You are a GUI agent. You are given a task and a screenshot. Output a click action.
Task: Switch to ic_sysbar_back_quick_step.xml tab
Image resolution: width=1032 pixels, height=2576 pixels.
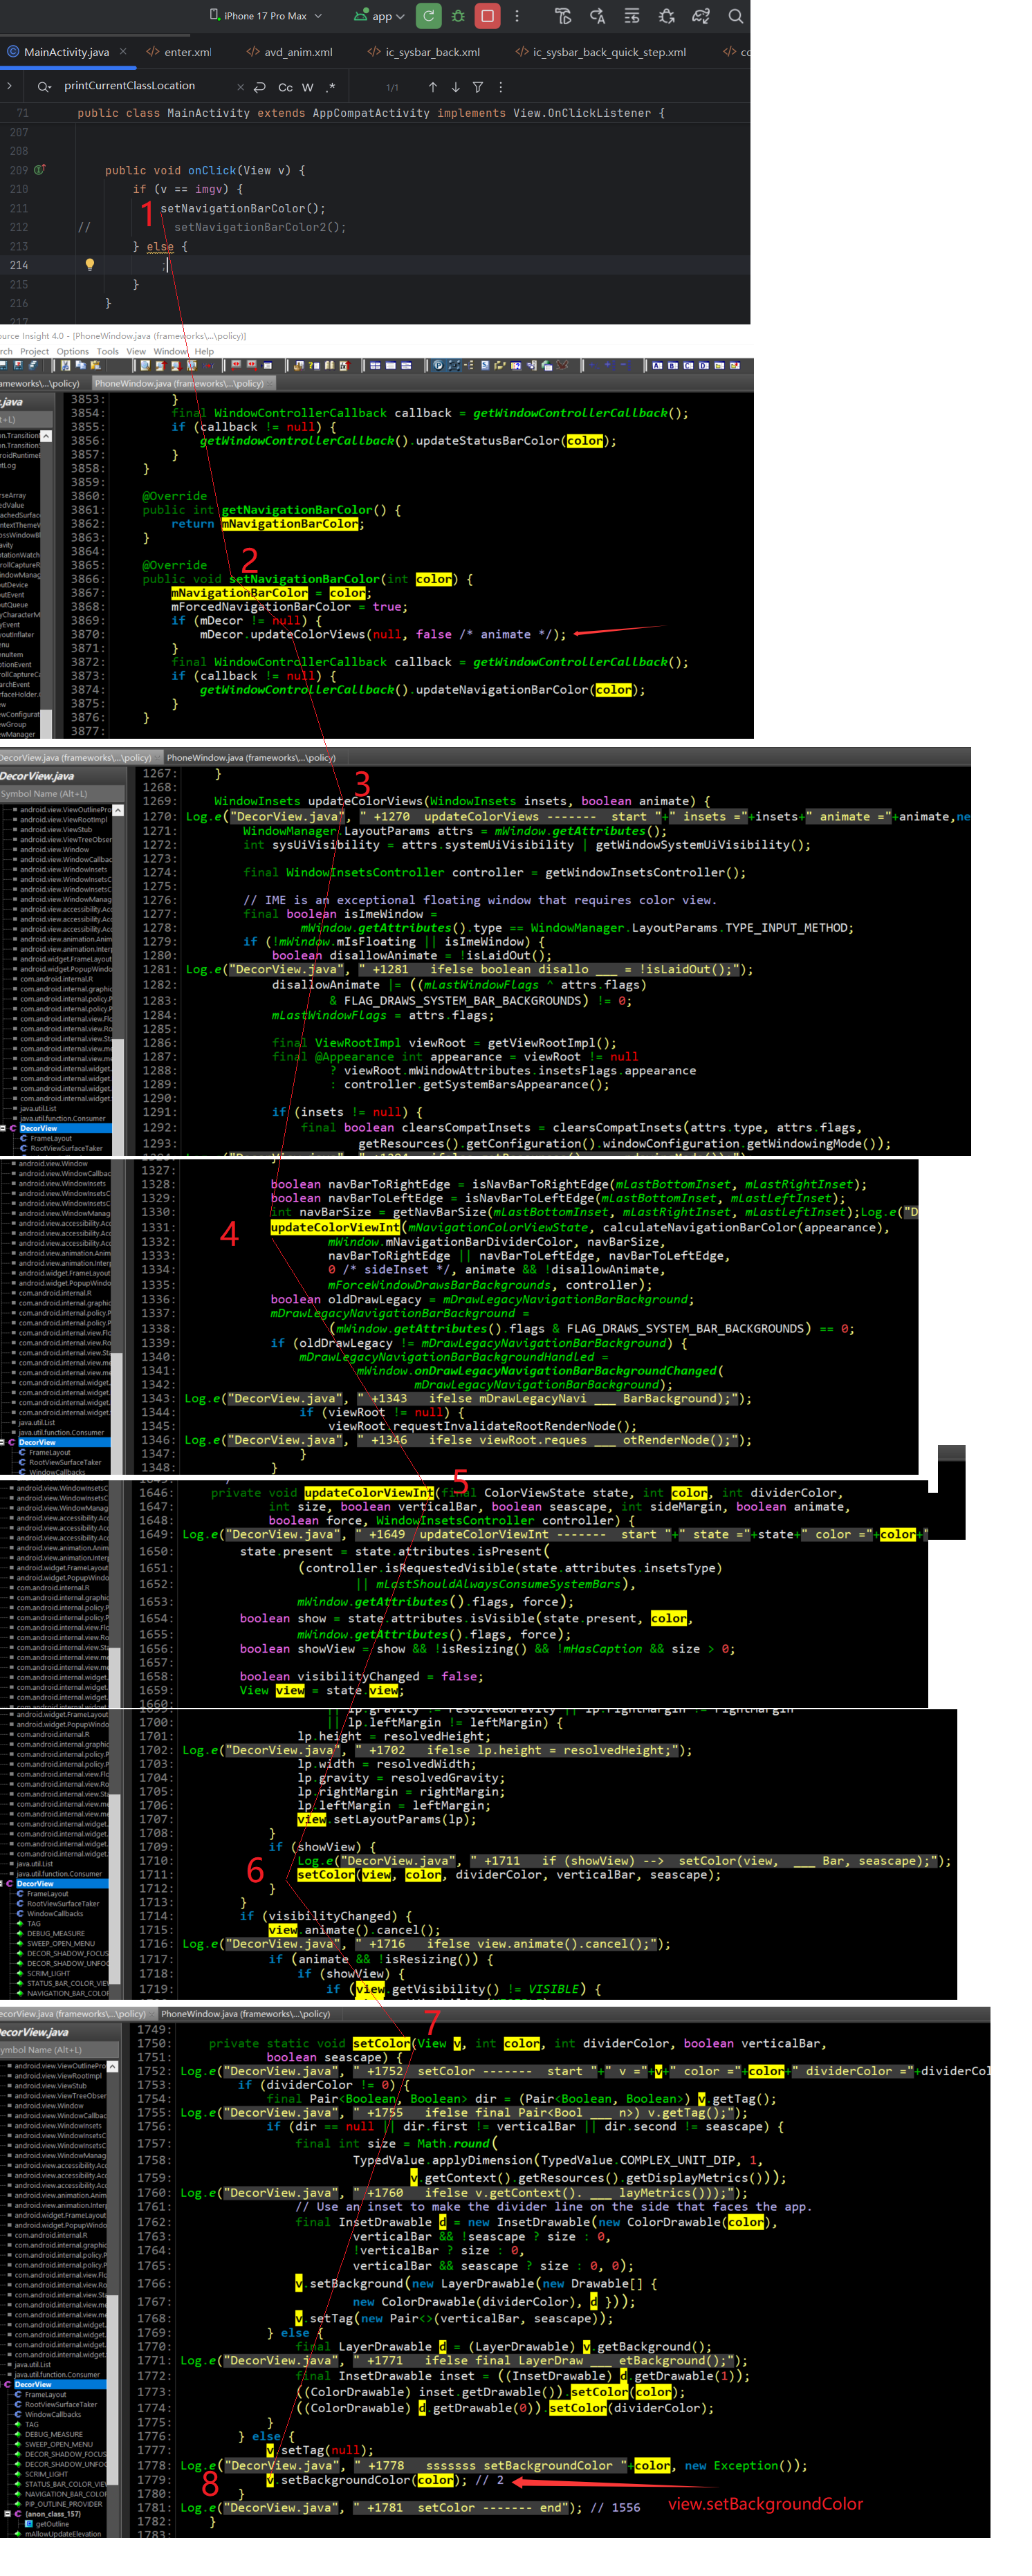(600, 52)
